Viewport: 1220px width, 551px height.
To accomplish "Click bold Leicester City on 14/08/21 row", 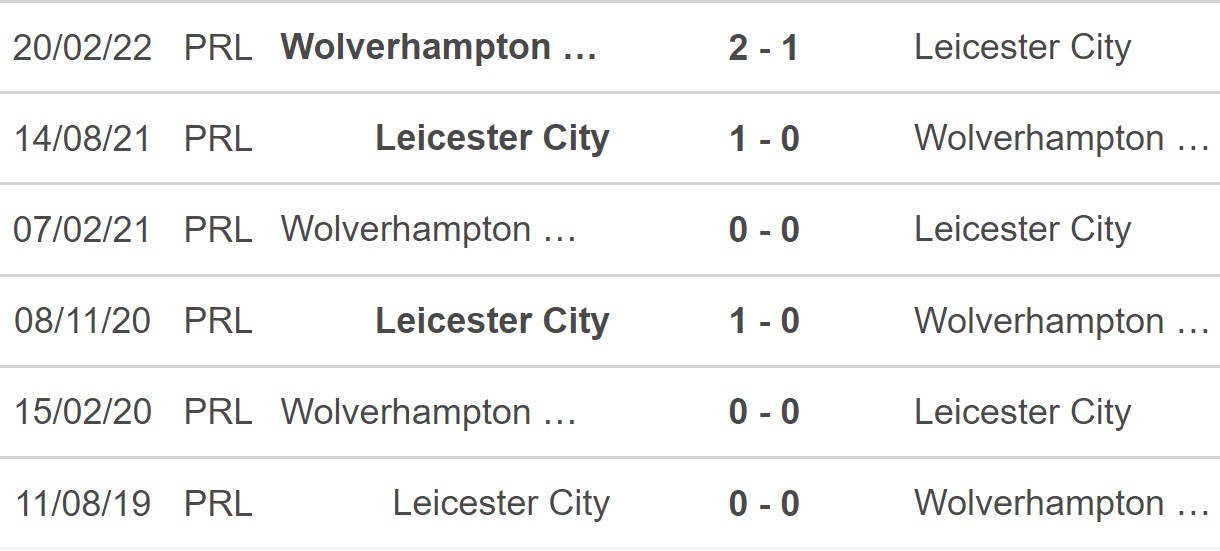I will 492,138.
